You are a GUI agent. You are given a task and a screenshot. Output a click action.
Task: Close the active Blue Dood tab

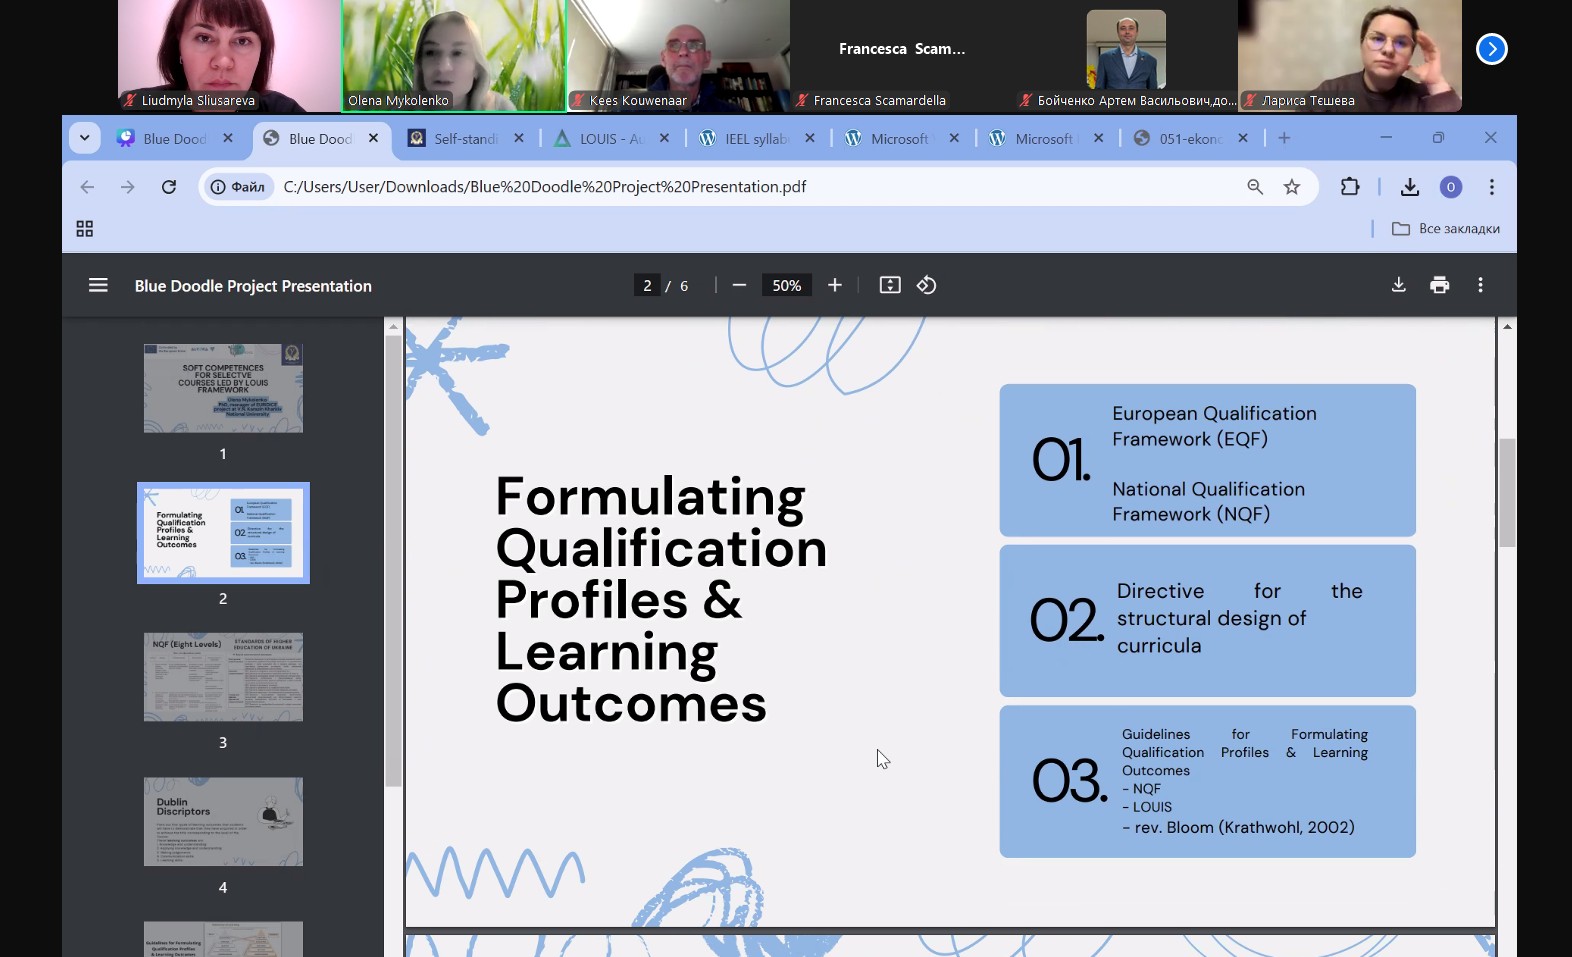point(373,138)
